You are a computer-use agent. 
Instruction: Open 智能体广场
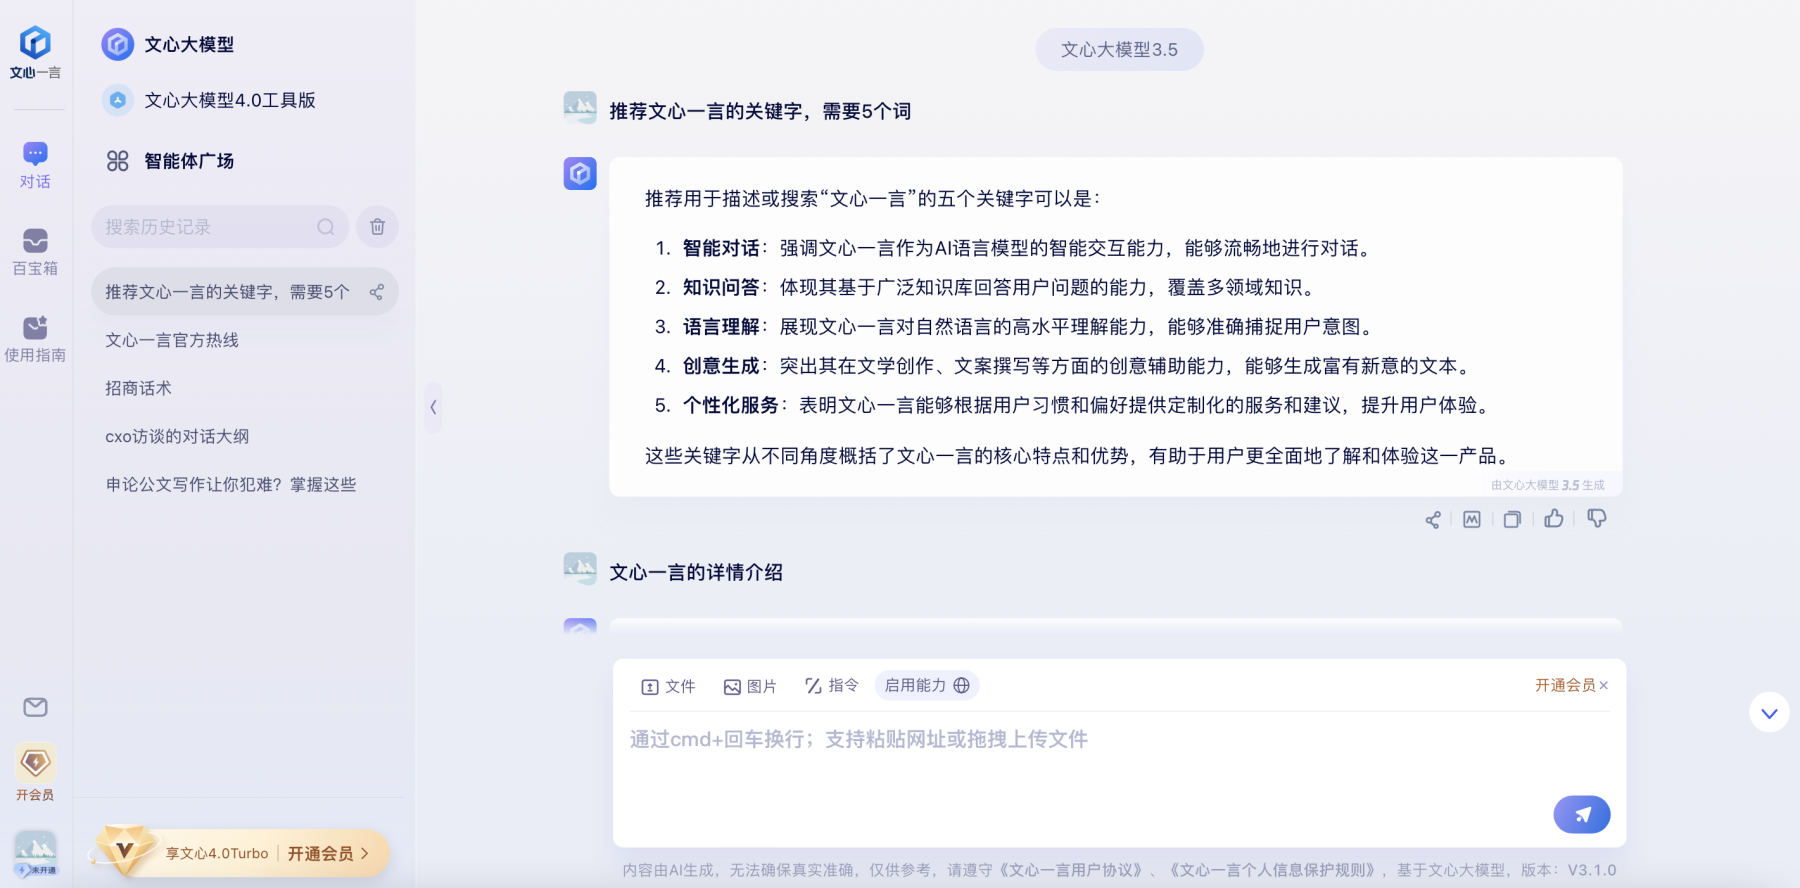pyautogui.click(x=170, y=161)
